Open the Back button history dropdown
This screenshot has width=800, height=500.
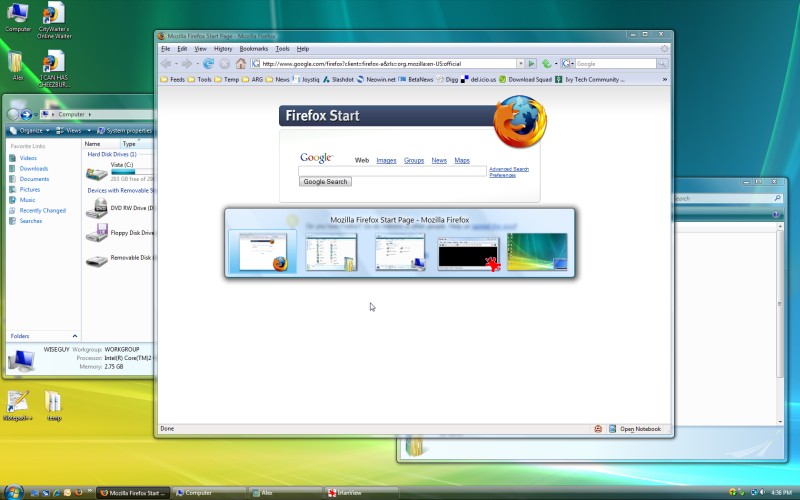pos(176,64)
